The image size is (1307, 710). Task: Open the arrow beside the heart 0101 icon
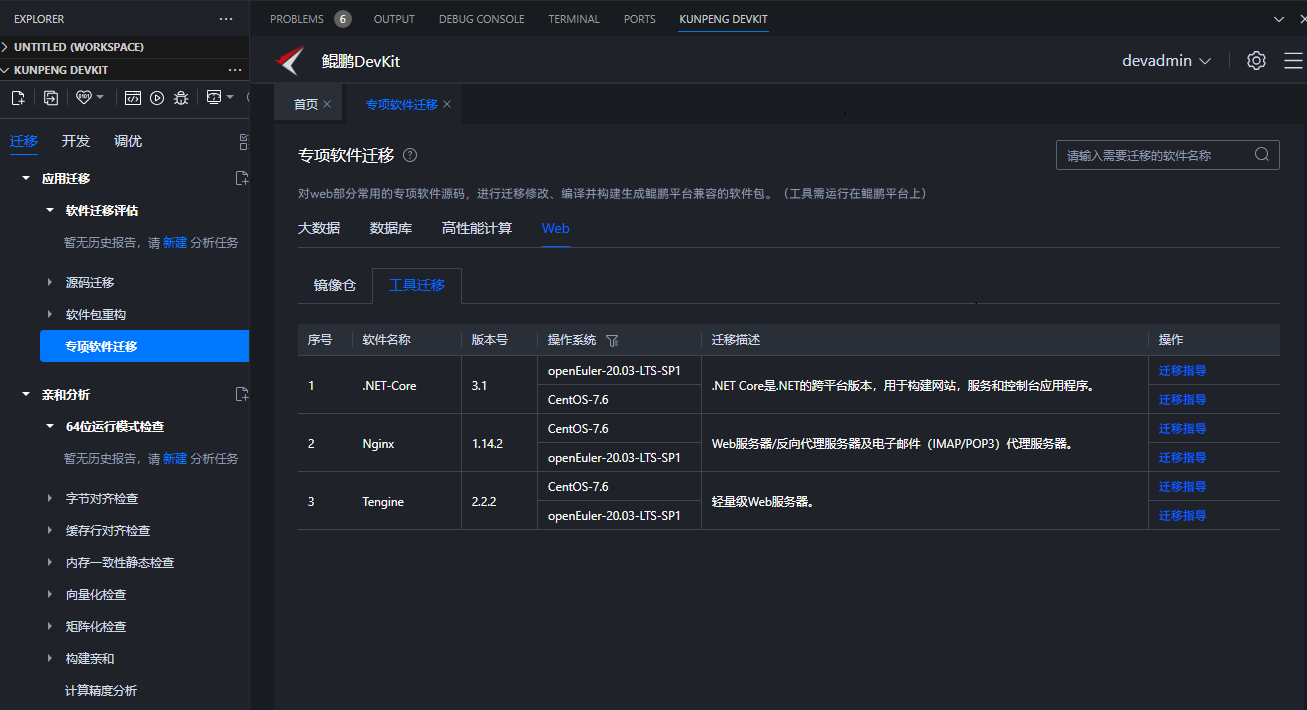(100, 97)
